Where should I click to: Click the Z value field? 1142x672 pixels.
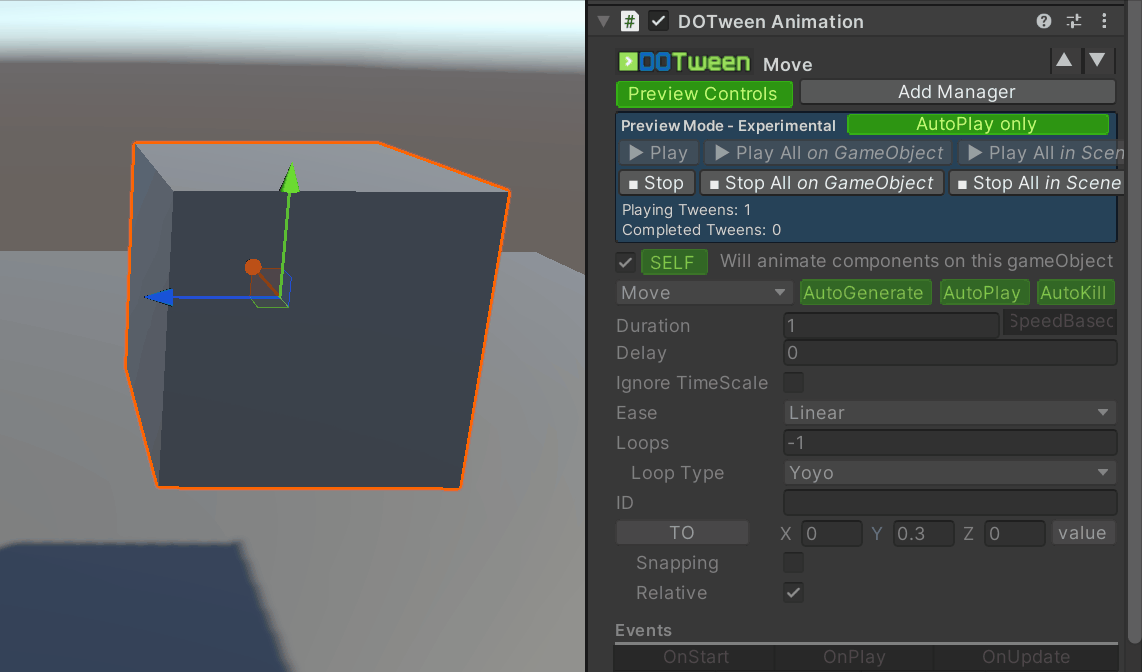pyautogui.click(x=1015, y=534)
